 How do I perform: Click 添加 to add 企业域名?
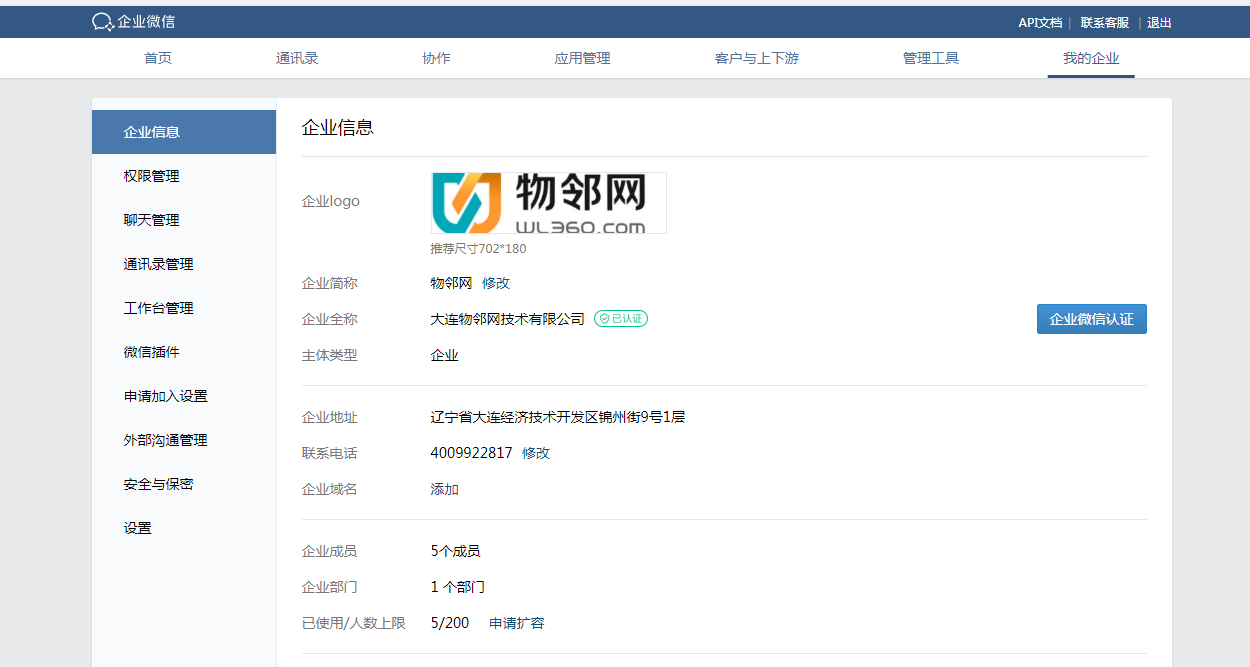pos(445,489)
